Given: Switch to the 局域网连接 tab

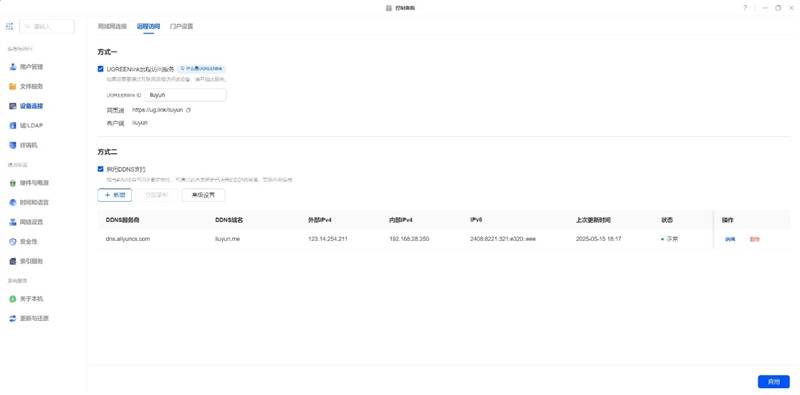Looking at the screenshot, I should (x=112, y=26).
